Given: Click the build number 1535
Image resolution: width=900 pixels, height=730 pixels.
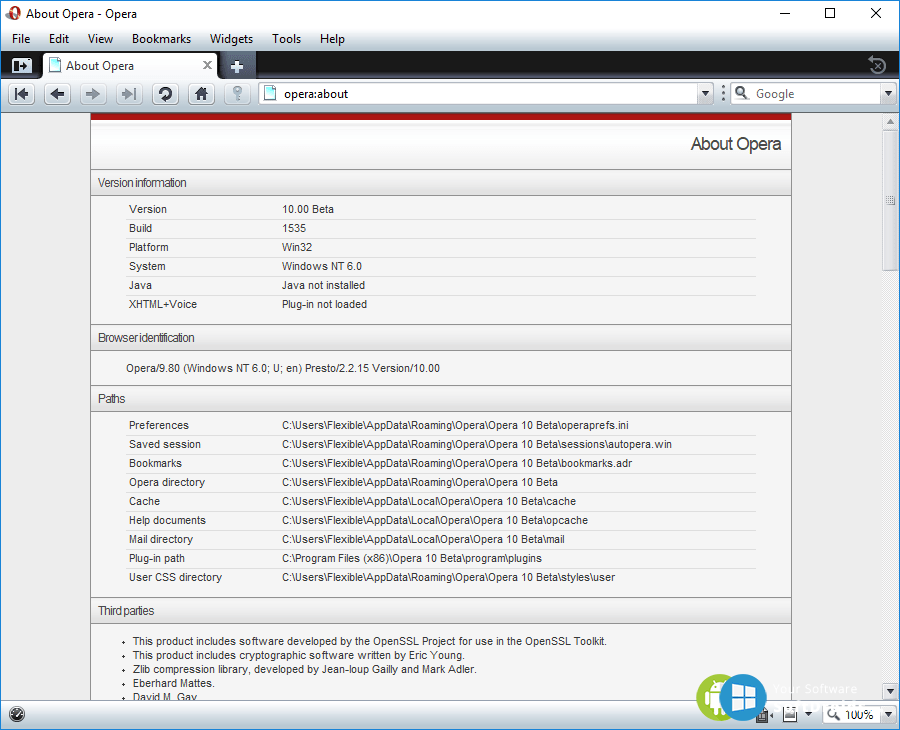Looking at the screenshot, I should tap(294, 228).
